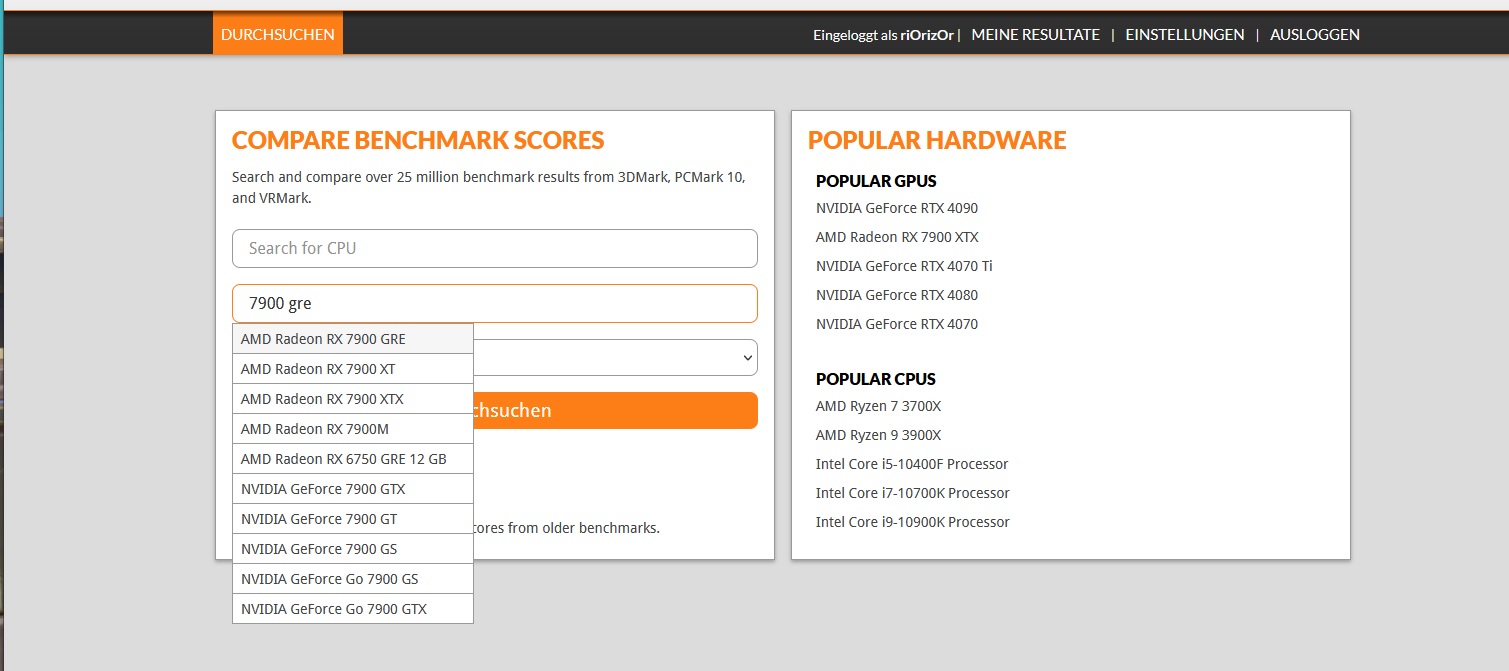Open Intel Core i7-10700K Processor link
Image resolution: width=1509 pixels, height=671 pixels.
tap(913, 493)
